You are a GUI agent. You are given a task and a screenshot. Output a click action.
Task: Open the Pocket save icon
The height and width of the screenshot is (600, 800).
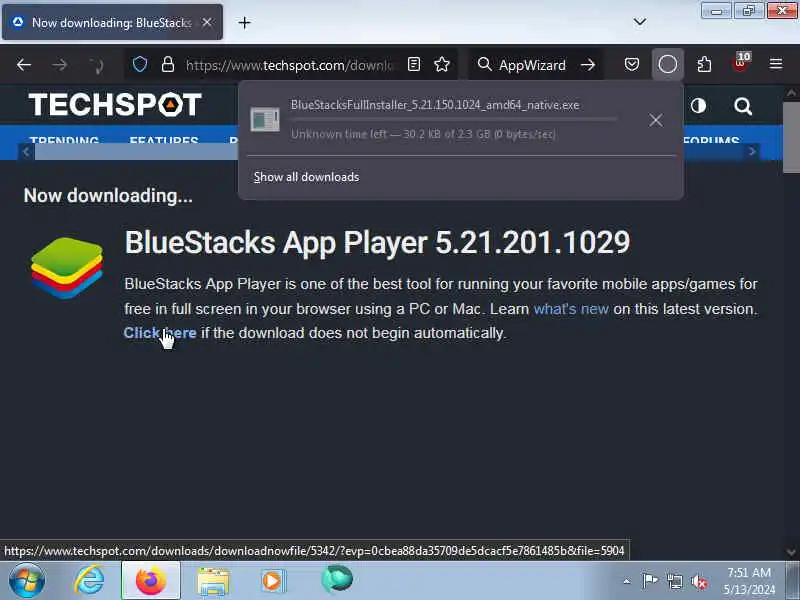tap(632, 64)
